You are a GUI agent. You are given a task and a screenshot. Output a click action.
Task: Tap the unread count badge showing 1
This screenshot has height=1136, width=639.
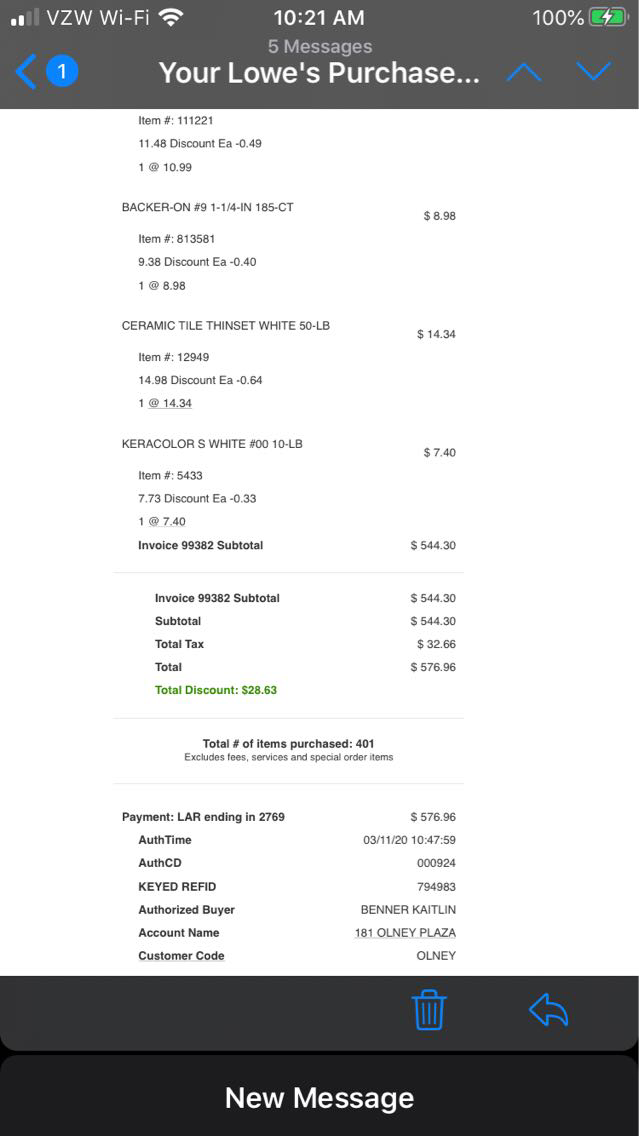click(62, 72)
